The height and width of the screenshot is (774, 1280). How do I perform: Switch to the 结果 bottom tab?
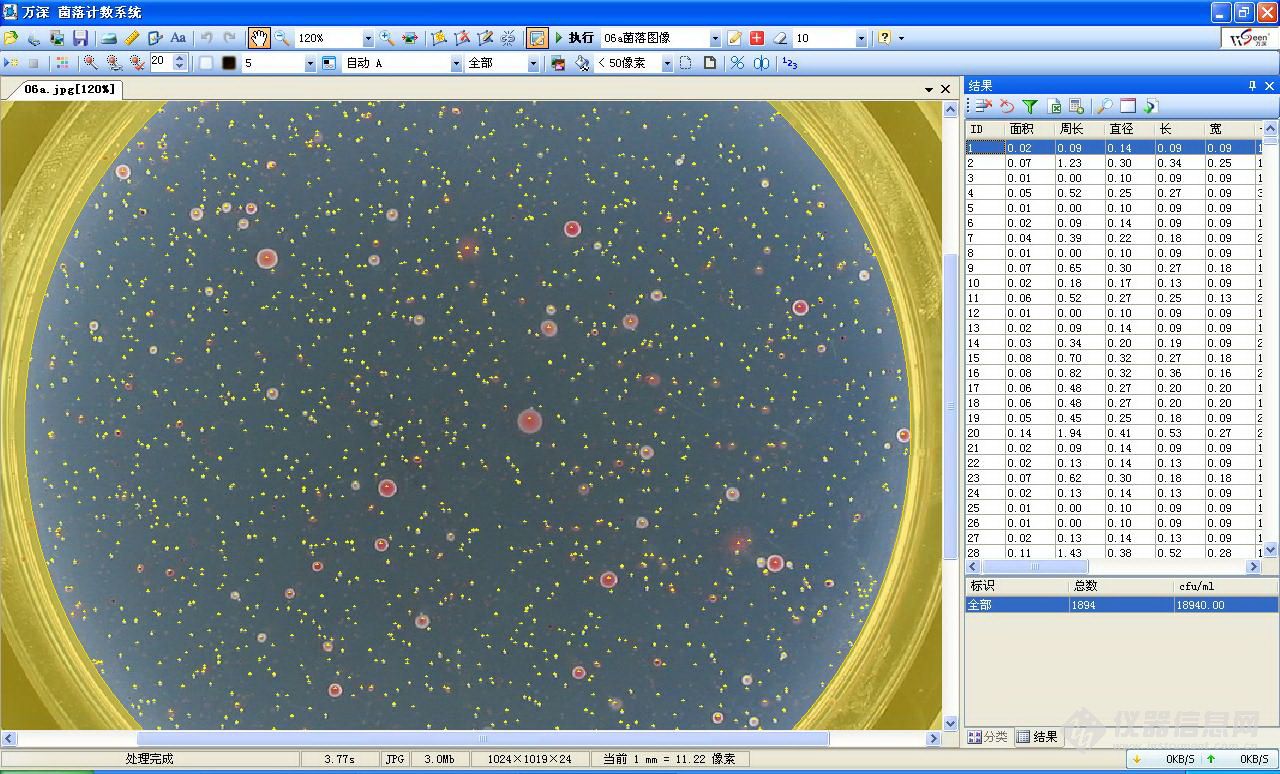pos(1038,737)
